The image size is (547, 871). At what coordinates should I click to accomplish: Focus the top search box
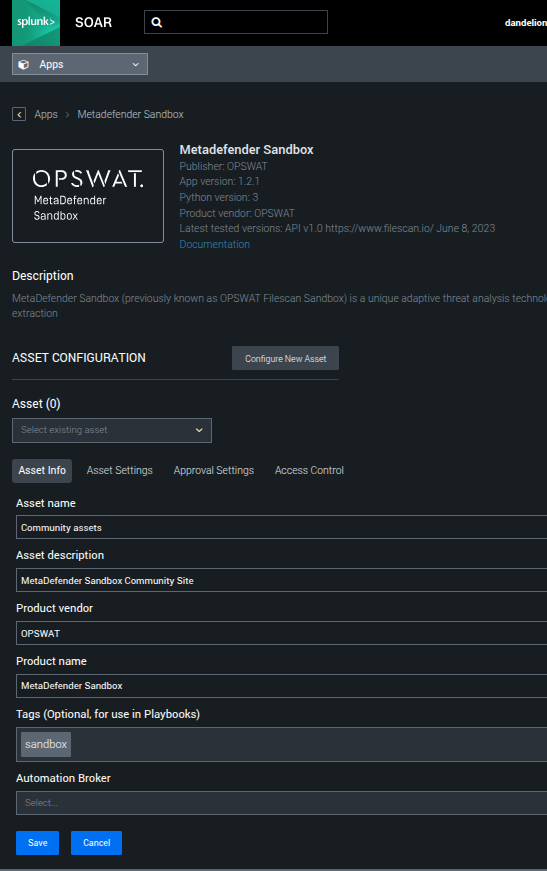coord(236,22)
